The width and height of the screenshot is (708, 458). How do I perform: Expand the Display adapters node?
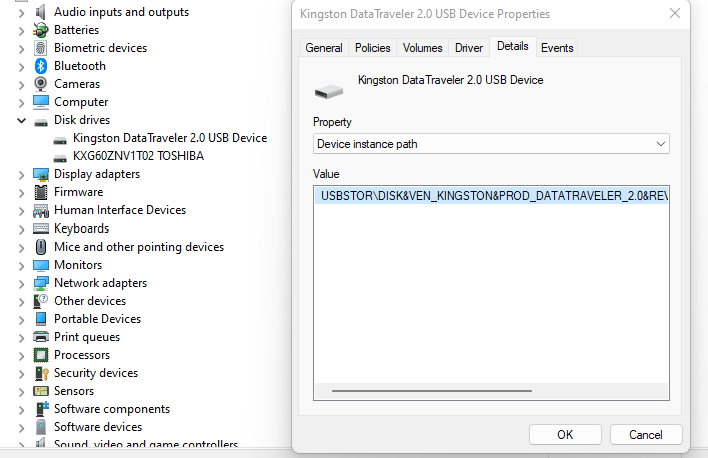tap(21, 175)
